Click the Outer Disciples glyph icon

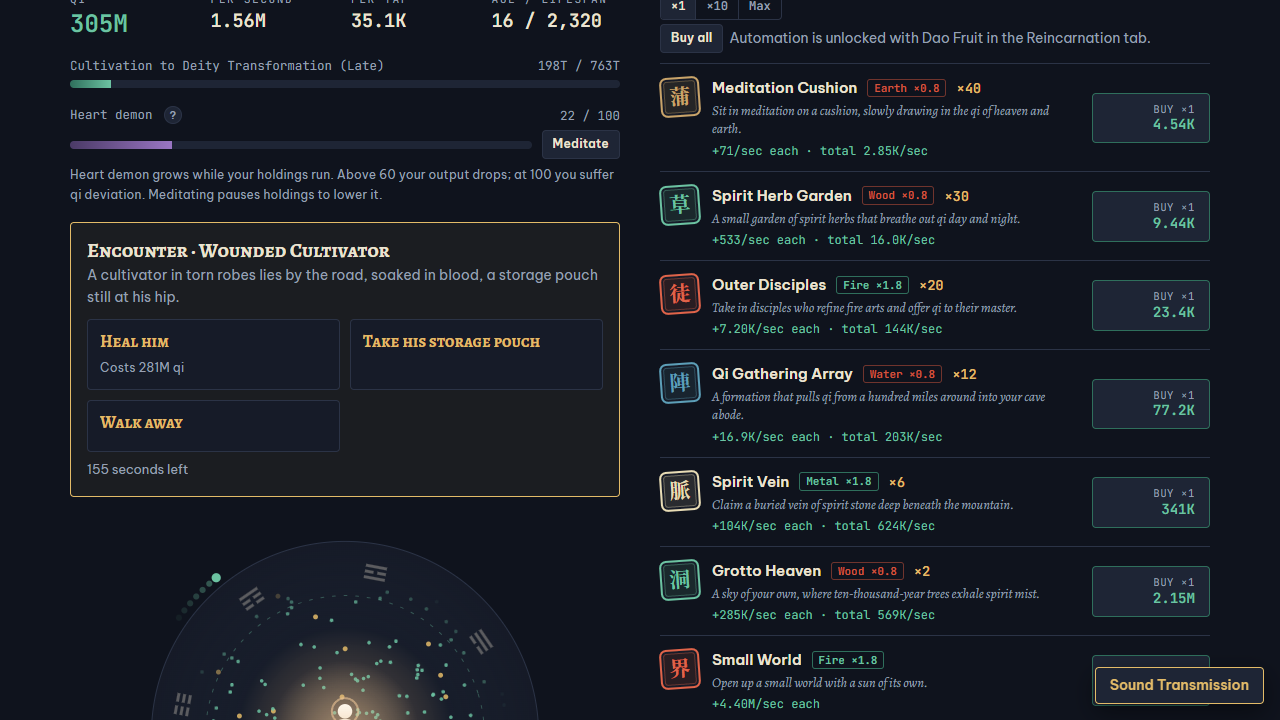pos(680,294)
